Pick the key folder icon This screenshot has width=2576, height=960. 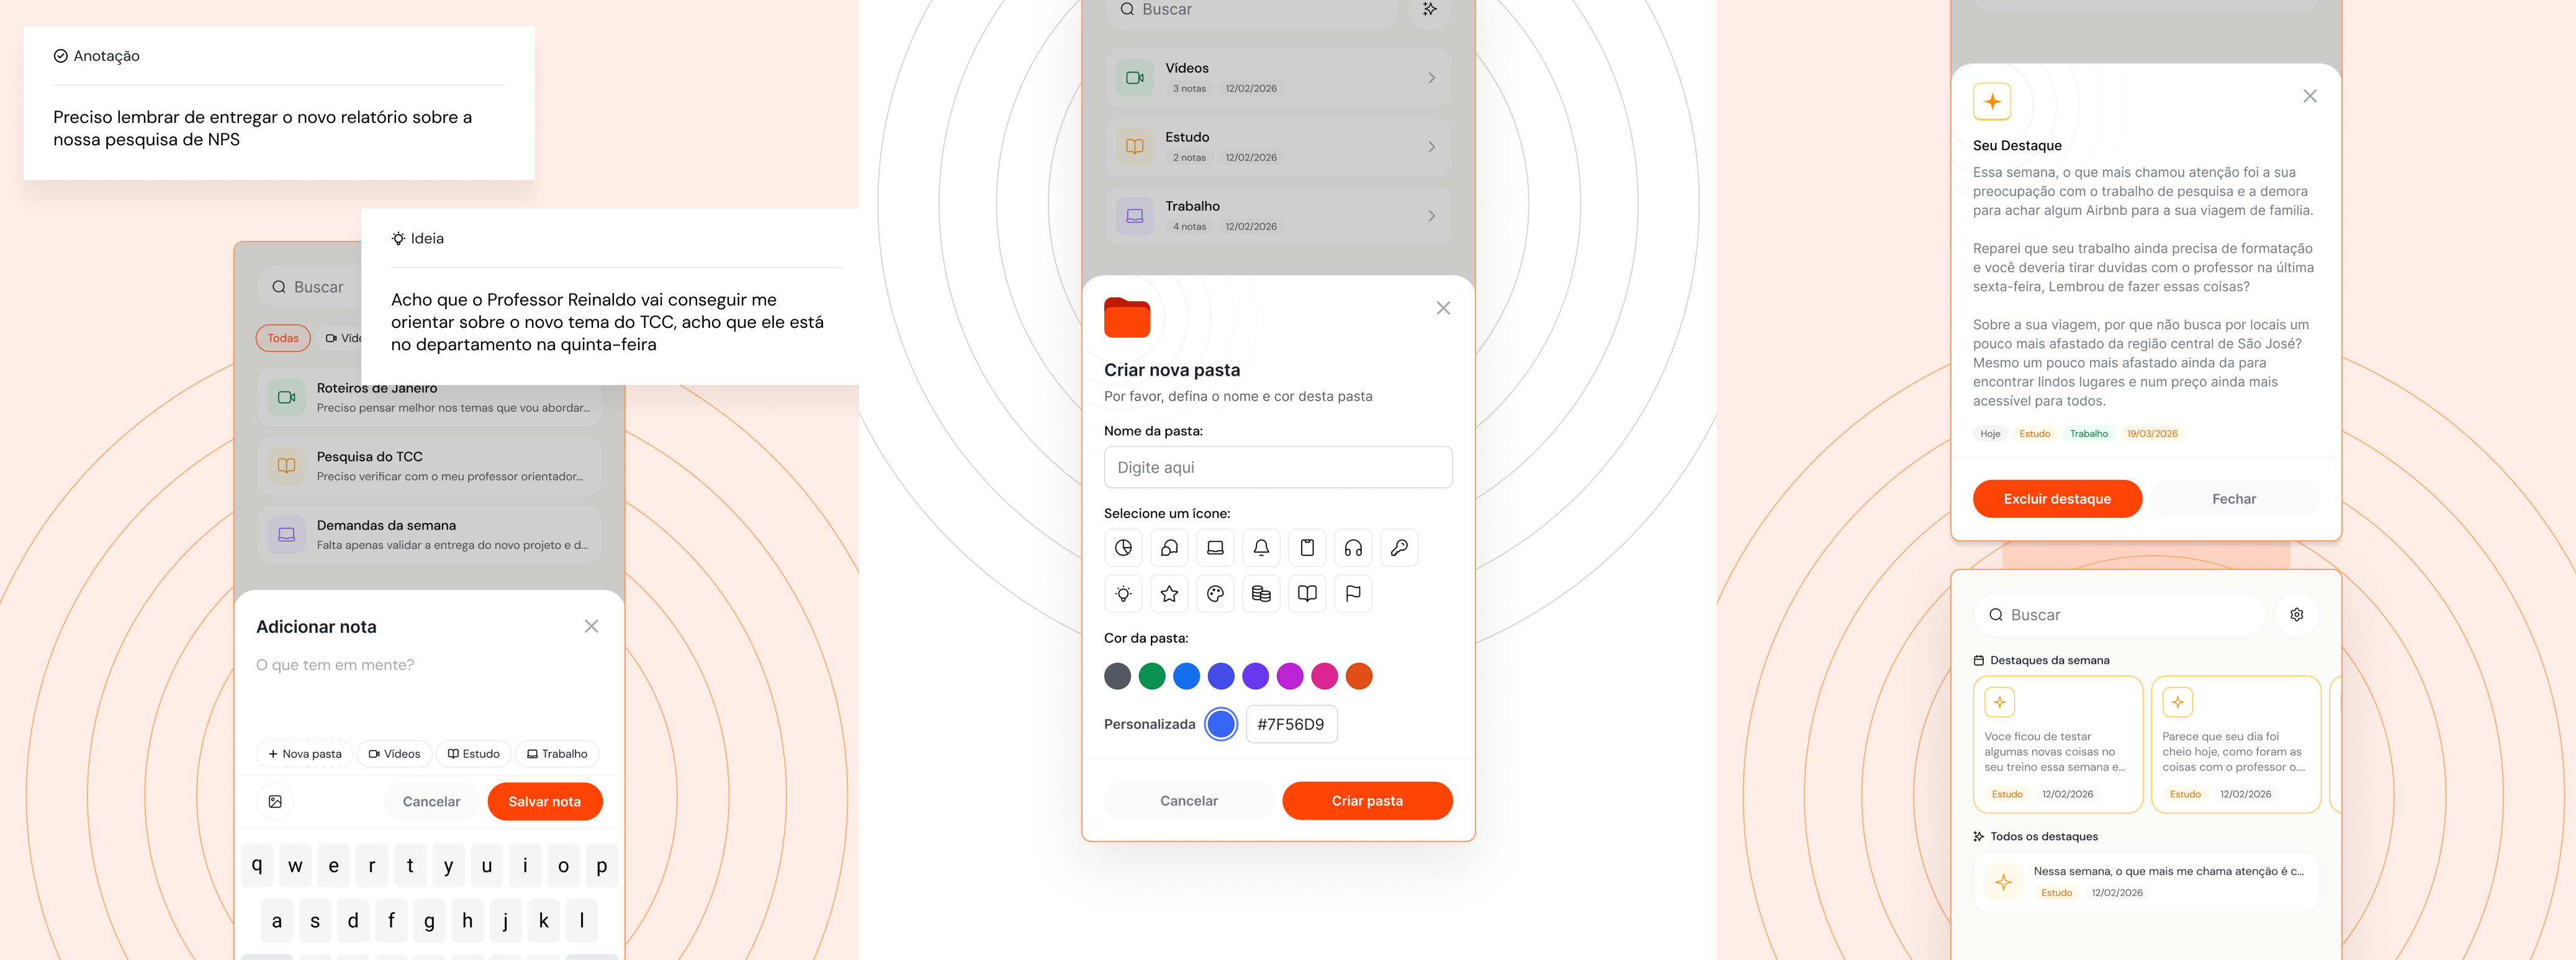coord(1399,548)
